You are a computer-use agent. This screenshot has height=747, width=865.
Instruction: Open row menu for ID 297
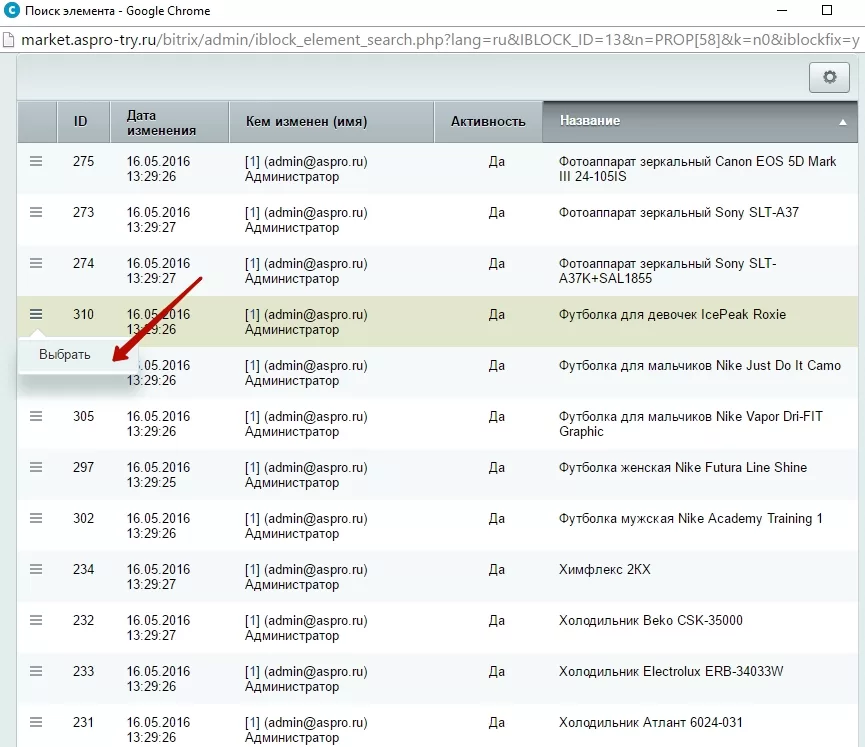36,467
